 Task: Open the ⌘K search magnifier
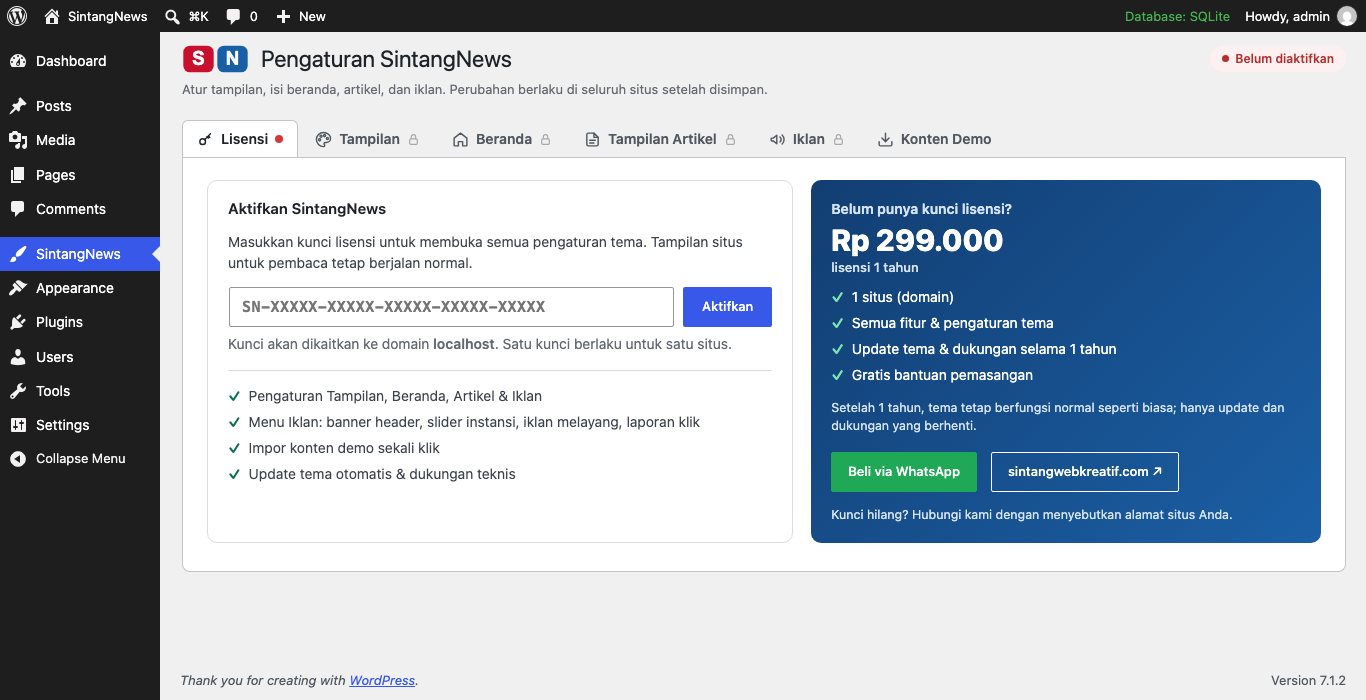(x=172, y=16)
